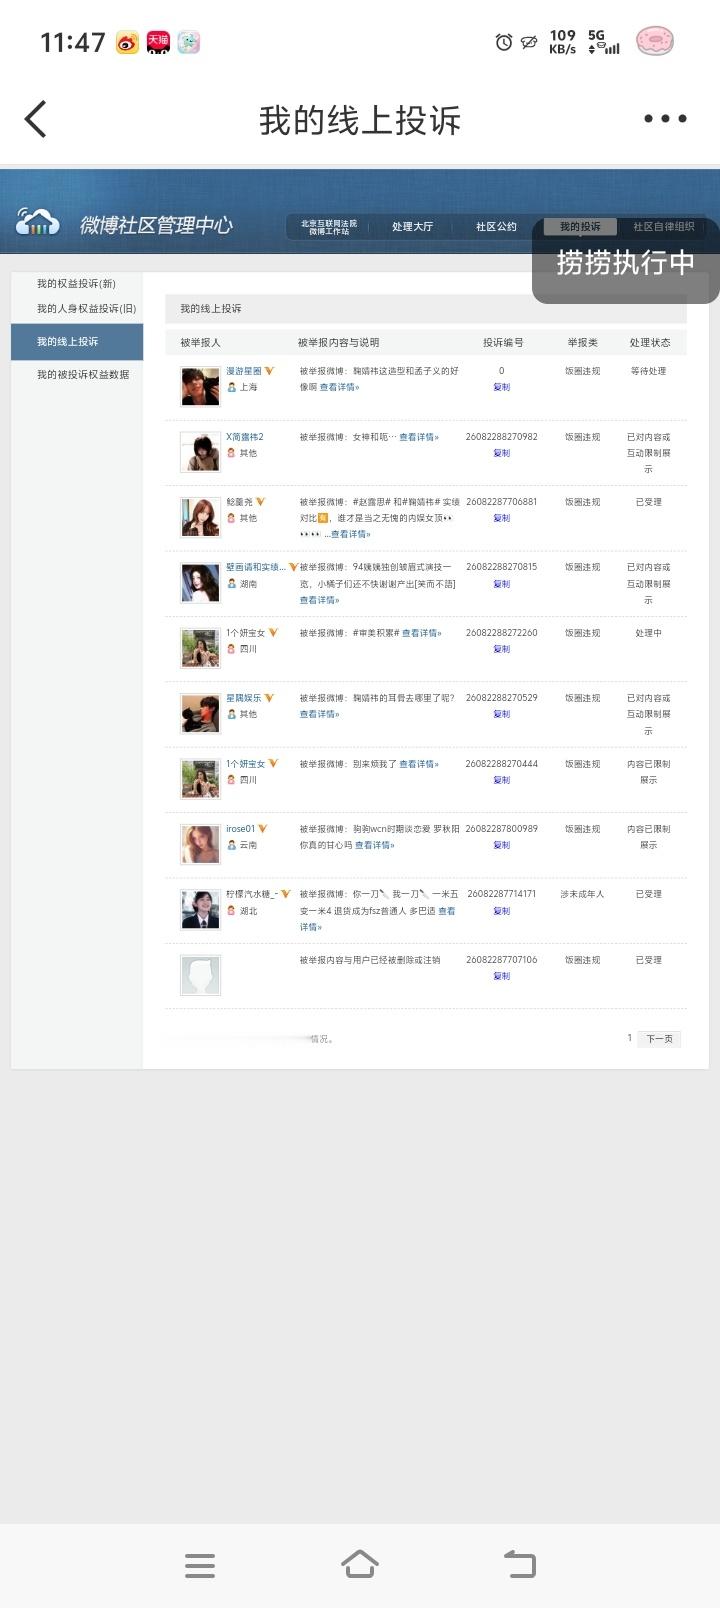This screenshot has width=720, height=1608.
Task: Open 社区公约 tab
Action: 496,227
